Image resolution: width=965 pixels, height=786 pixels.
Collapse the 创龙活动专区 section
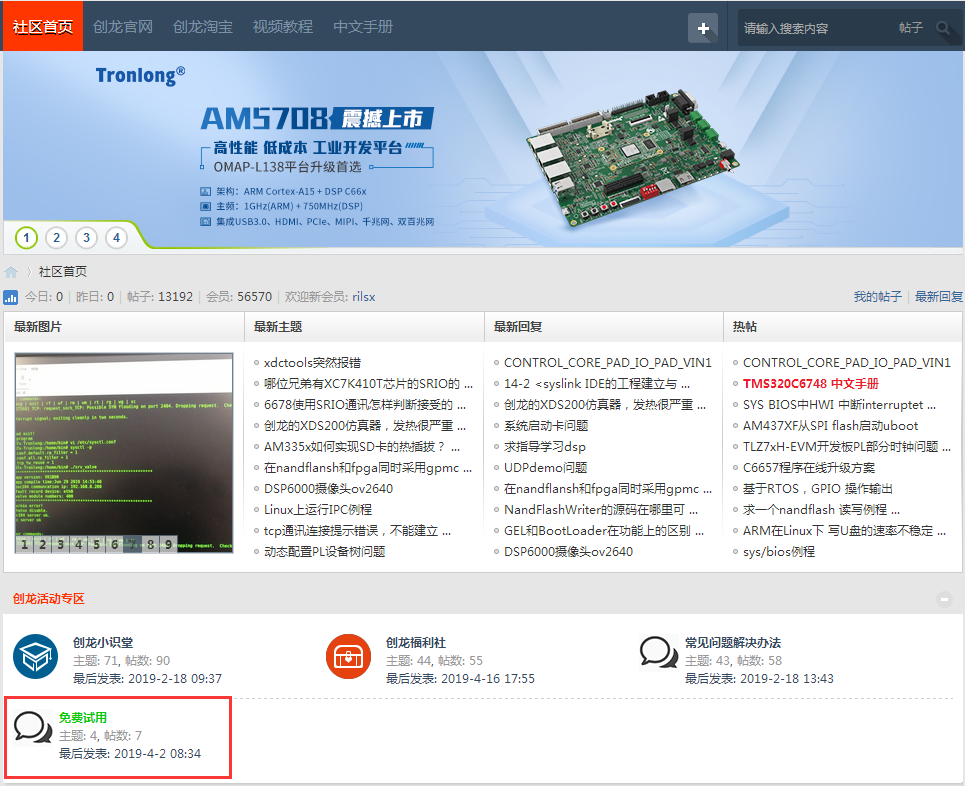click(944, 599)
